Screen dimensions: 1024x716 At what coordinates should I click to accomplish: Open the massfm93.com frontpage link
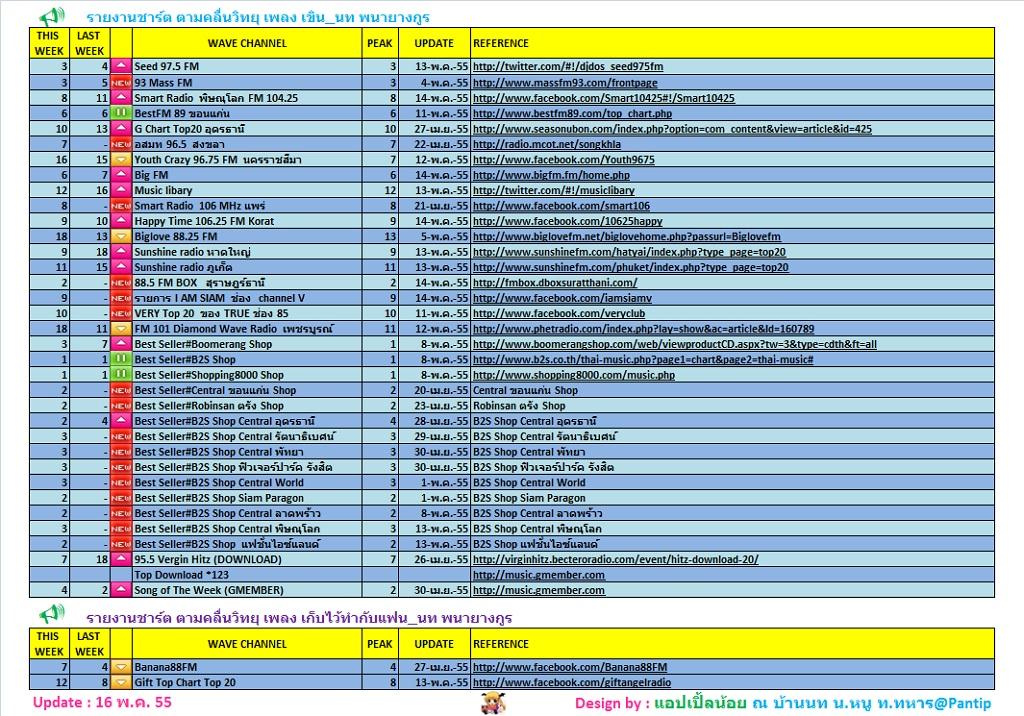coord(565,83)
